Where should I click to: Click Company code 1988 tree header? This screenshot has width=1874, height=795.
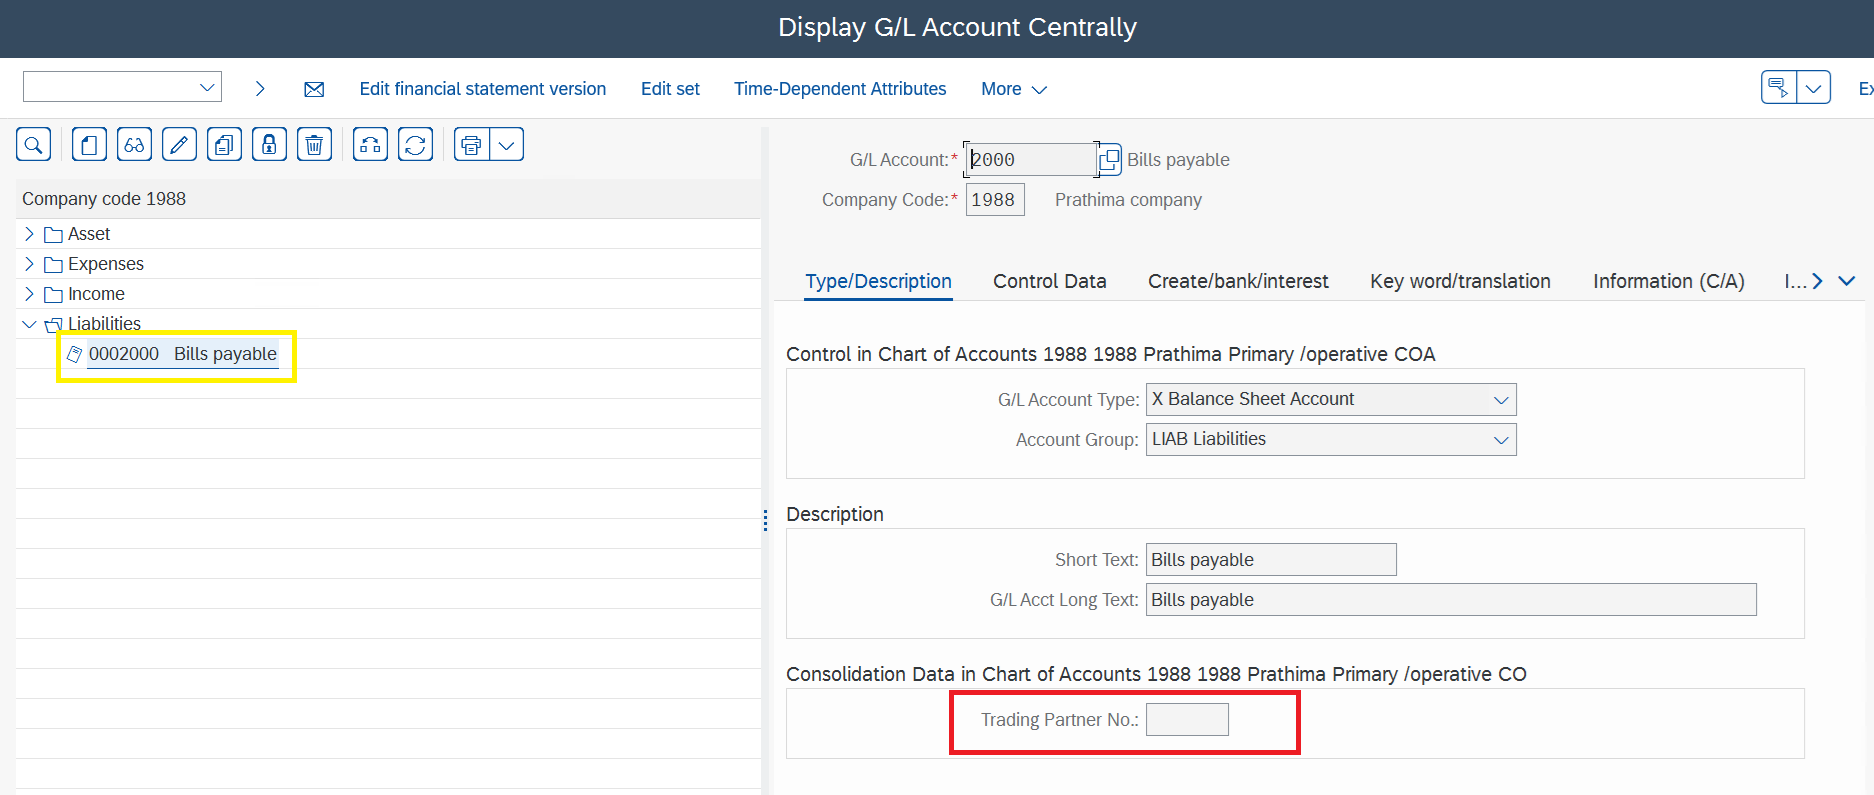(x=104, y=199)
